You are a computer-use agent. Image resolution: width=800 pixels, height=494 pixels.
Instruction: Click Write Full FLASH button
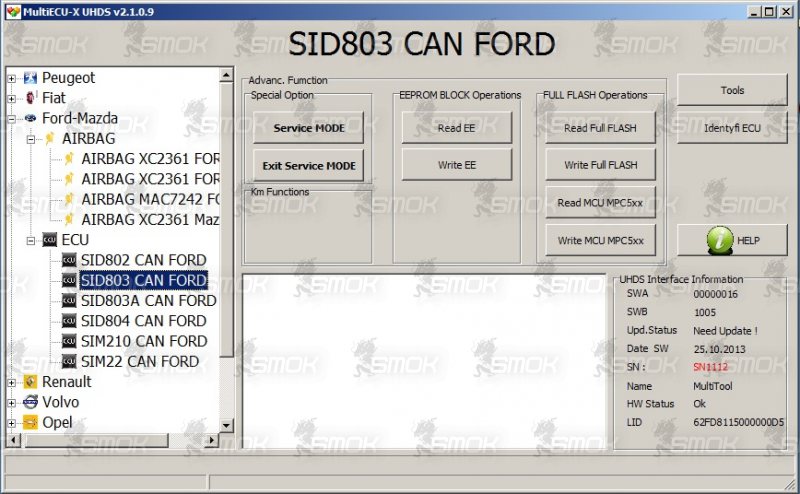(601, 165)
